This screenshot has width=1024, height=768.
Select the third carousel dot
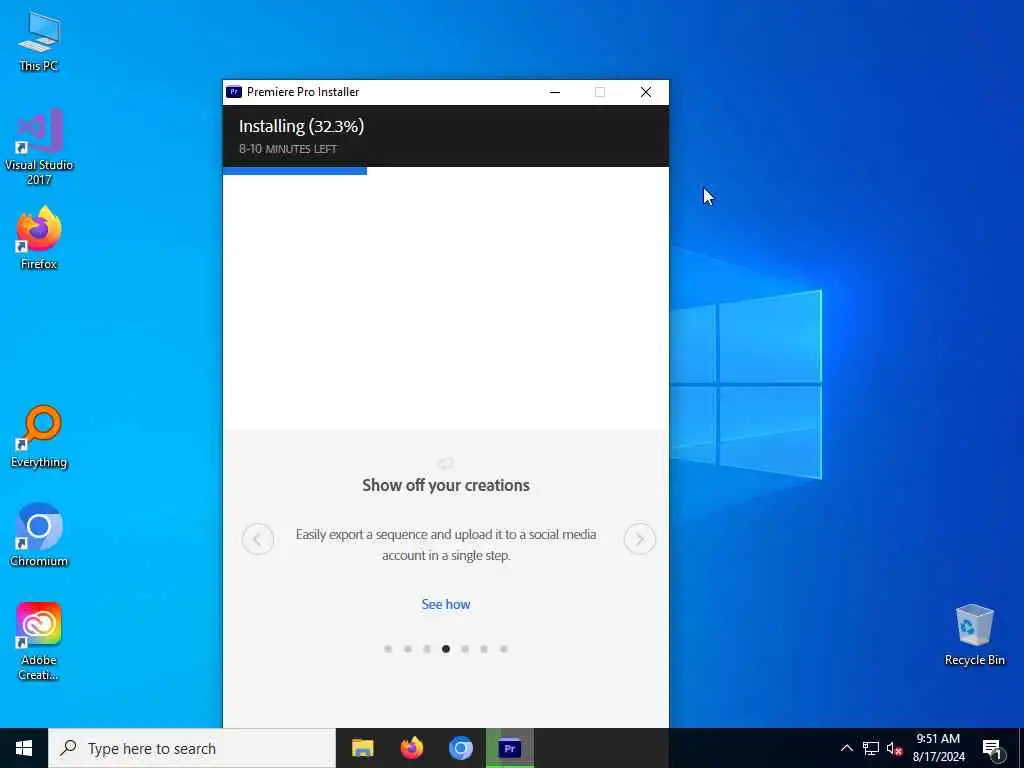426,649
